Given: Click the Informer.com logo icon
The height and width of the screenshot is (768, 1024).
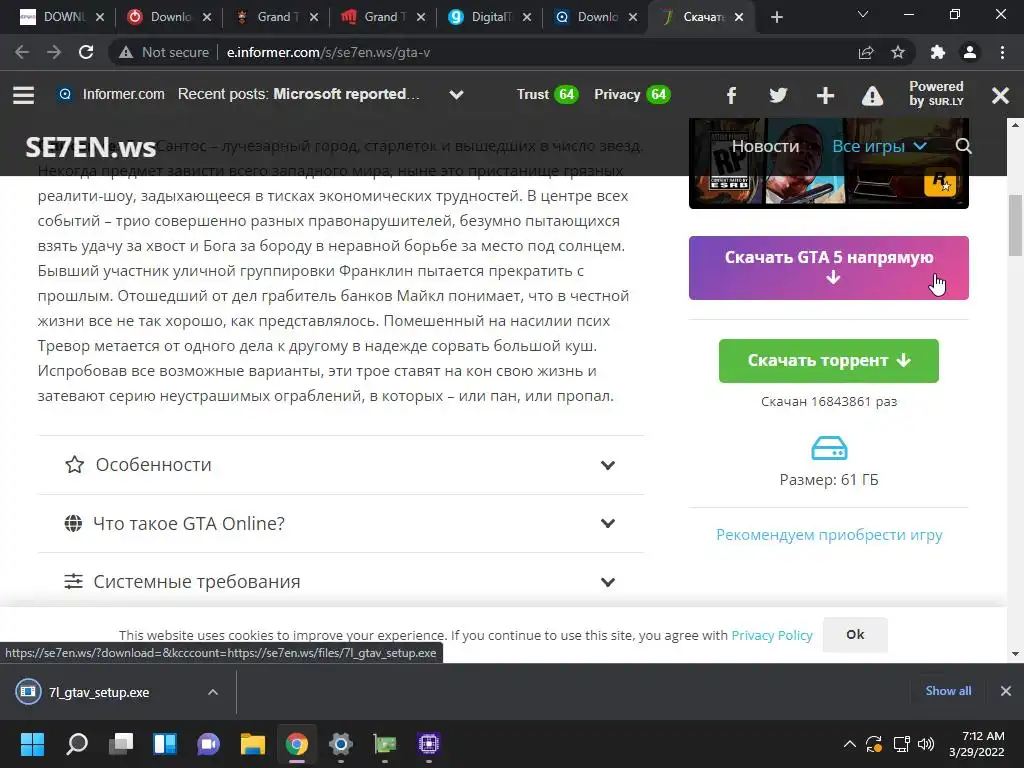Looking at the screenshot, I should (65, 95).
